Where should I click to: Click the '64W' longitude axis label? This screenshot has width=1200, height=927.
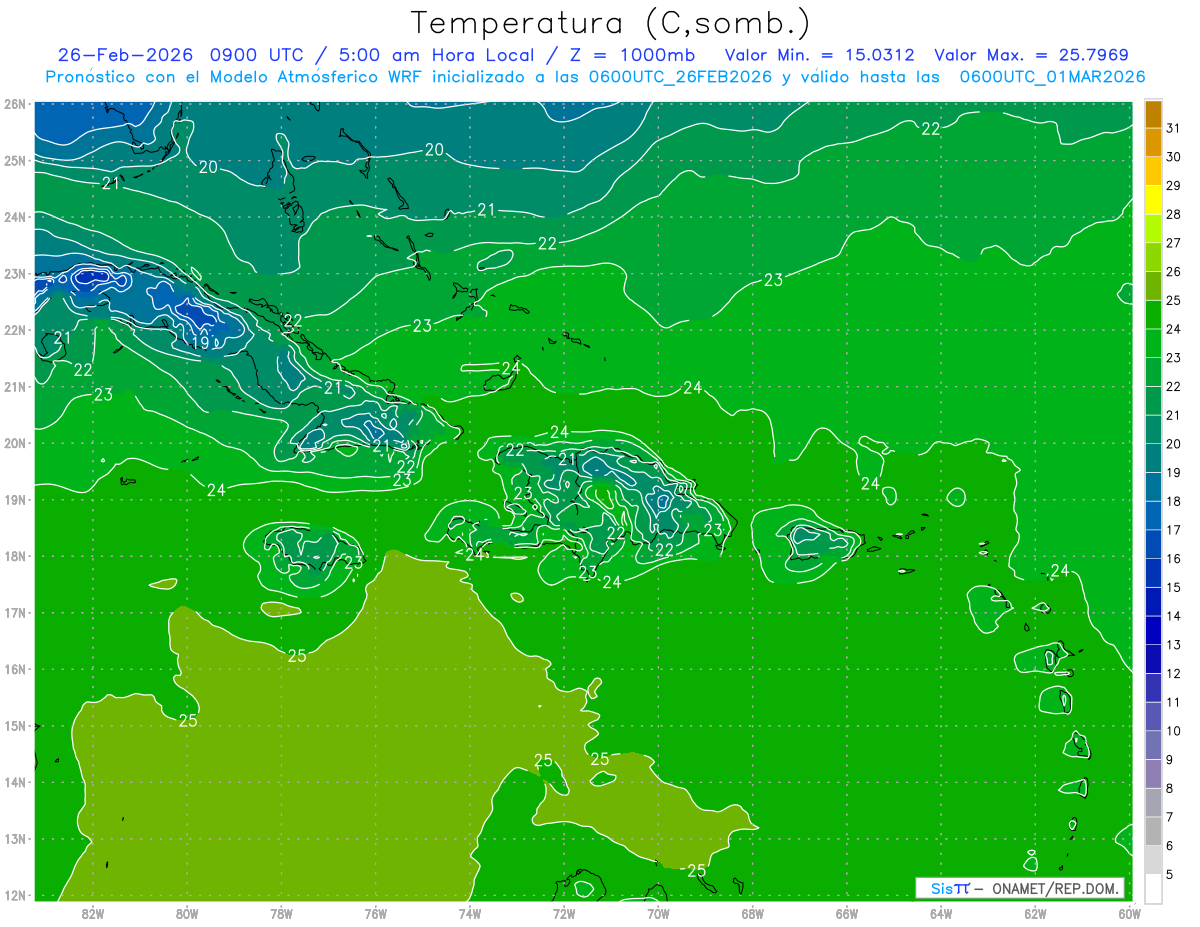click(941, 912)
